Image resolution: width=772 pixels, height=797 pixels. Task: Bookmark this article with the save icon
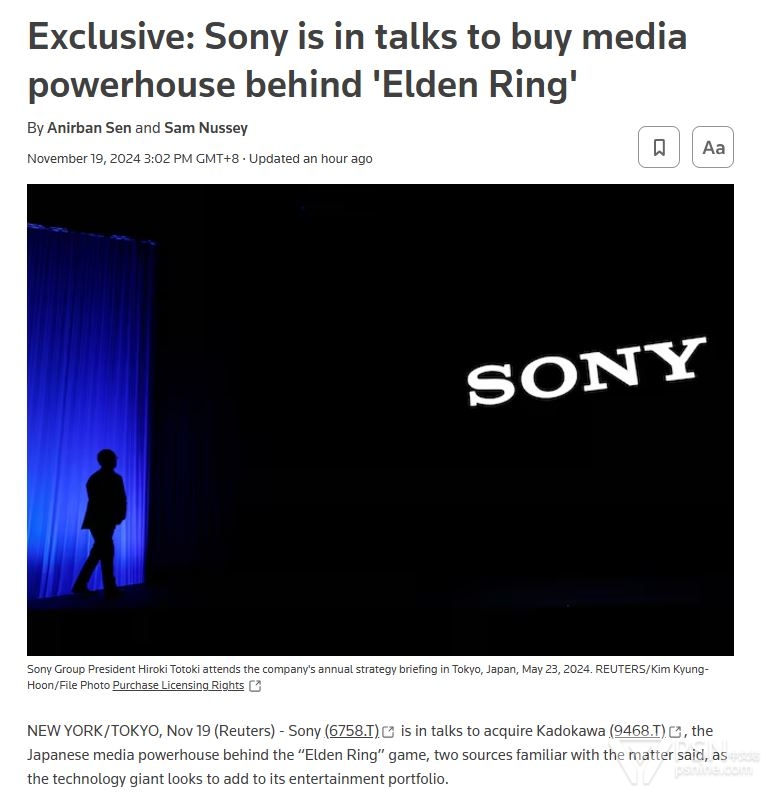pyautogui.click(x=658, y=147)
